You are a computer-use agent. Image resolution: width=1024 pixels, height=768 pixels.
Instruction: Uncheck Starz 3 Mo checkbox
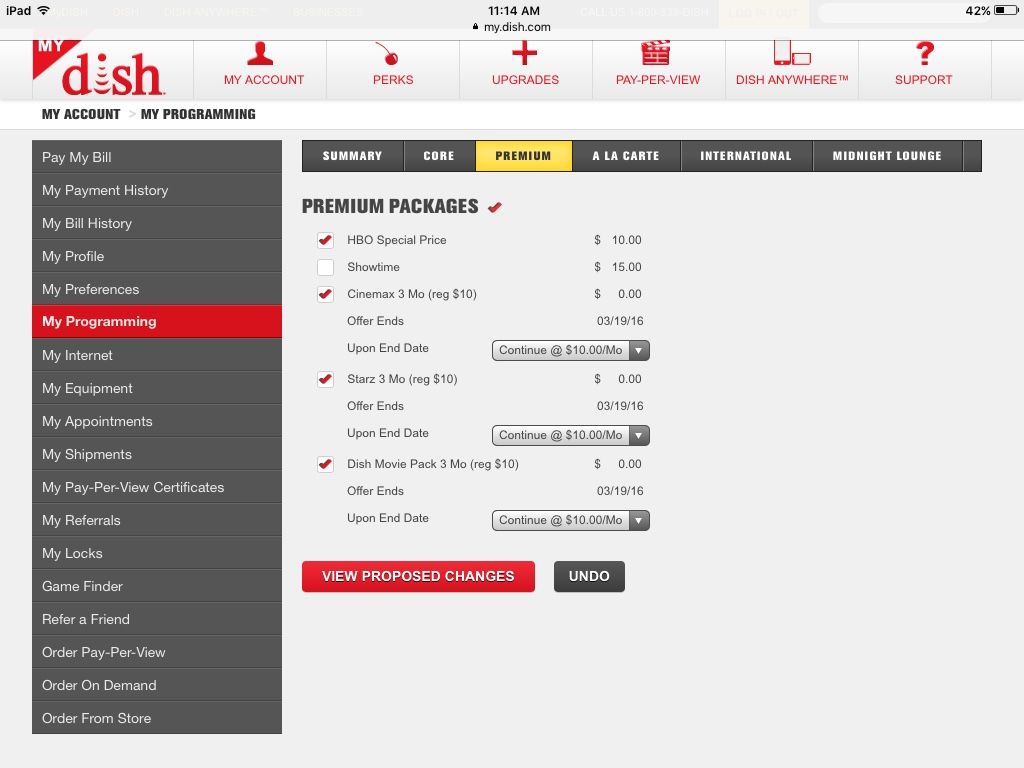click(325, 379)
